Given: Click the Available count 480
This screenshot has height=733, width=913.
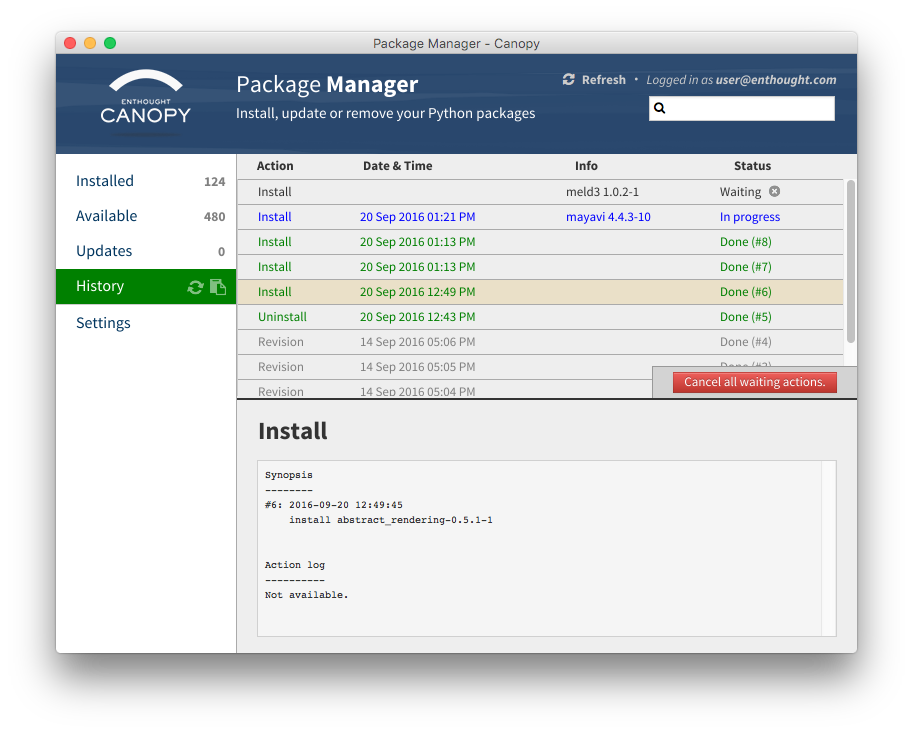Looking at the screenshot, I should 214,217.
